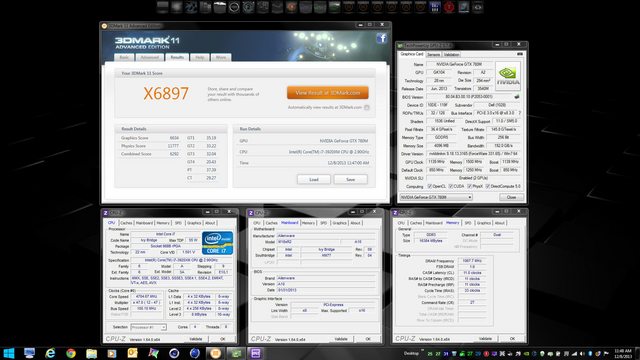Click the Desktop toolbar label on taskbar
The width and height of the screenshot is (640, 360).
point(411,353)
